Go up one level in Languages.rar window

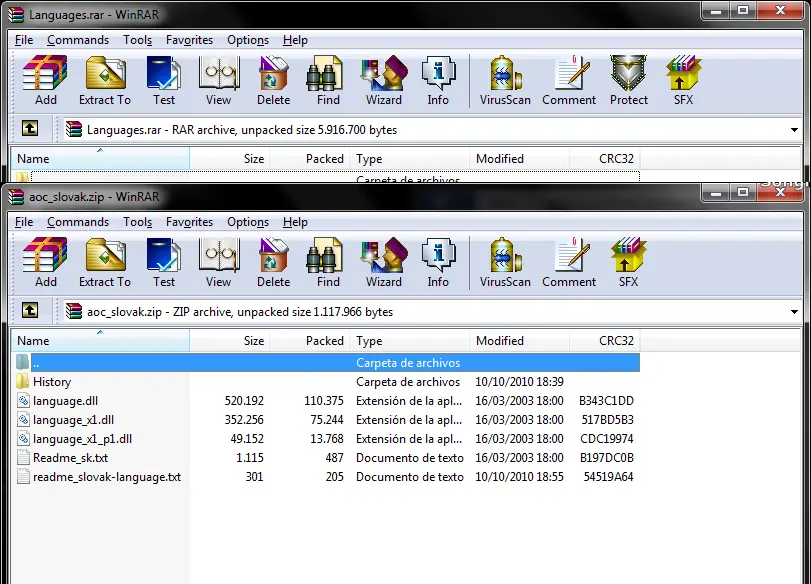coord(30,128)
